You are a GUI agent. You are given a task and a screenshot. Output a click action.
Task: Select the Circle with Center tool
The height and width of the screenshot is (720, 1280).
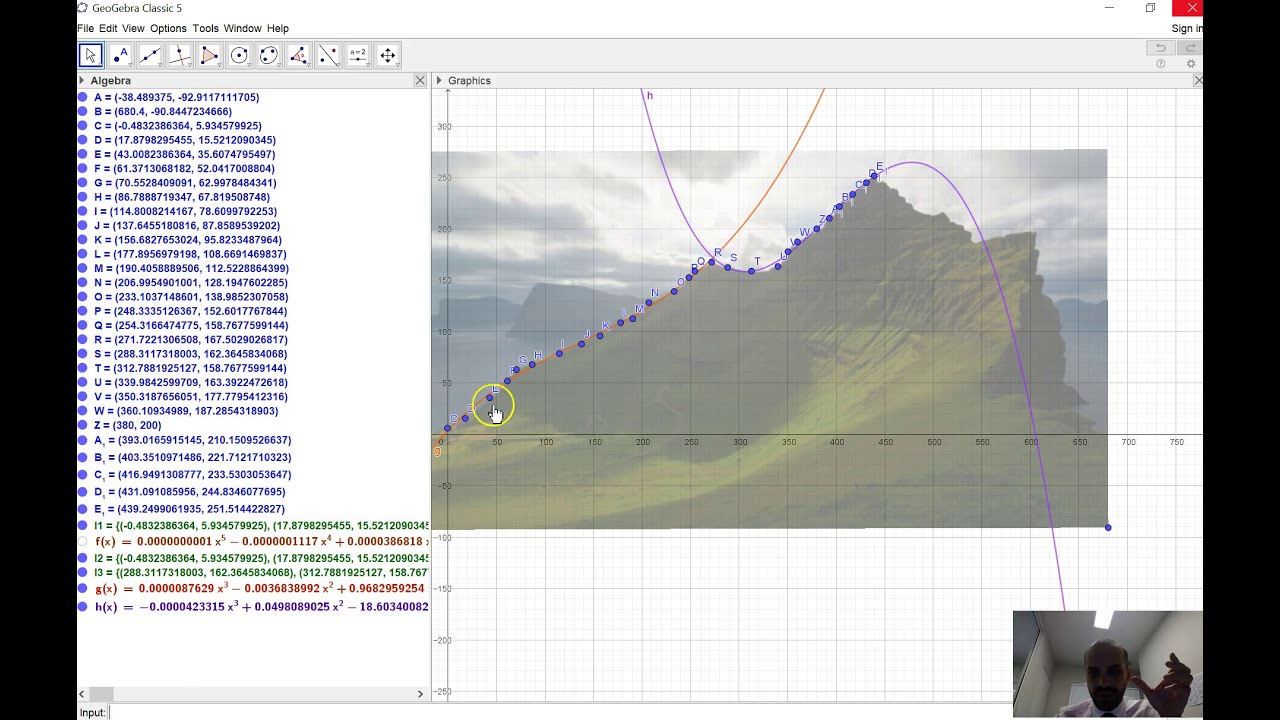(239, 56)
